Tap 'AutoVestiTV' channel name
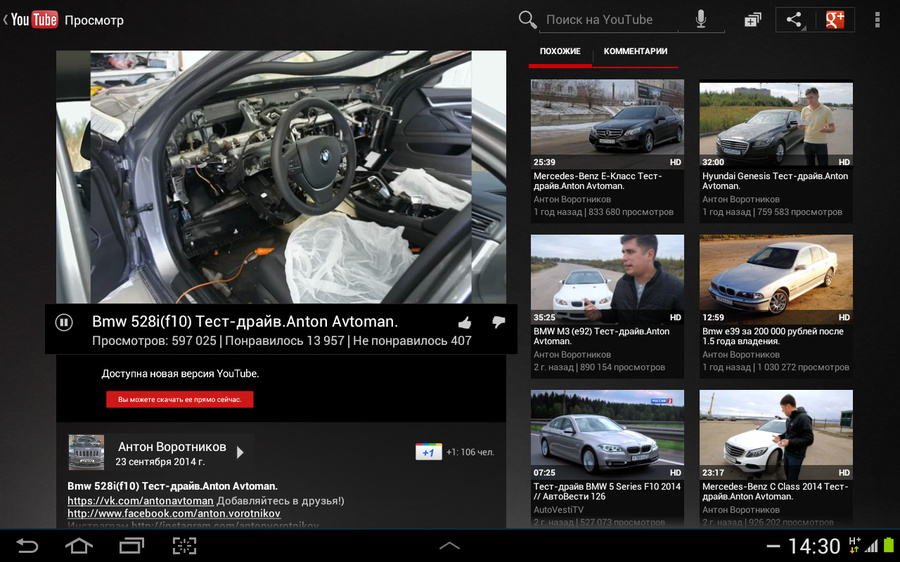Screen dimensions: 900x562 (558, 510)
